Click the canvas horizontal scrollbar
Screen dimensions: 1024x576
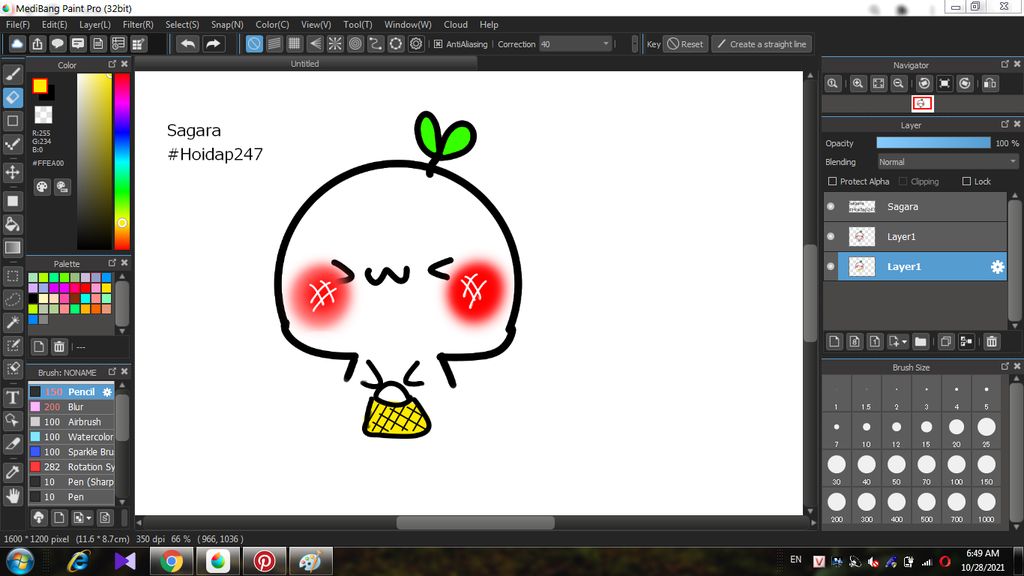475,522
